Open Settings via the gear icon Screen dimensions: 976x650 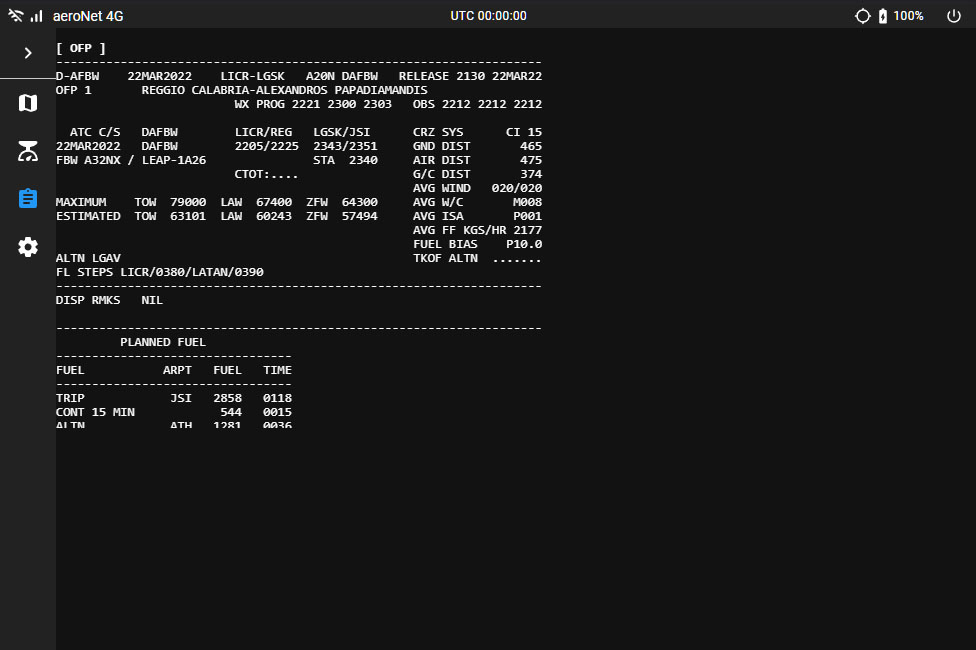pyautogui.click(x=28, y=247)
